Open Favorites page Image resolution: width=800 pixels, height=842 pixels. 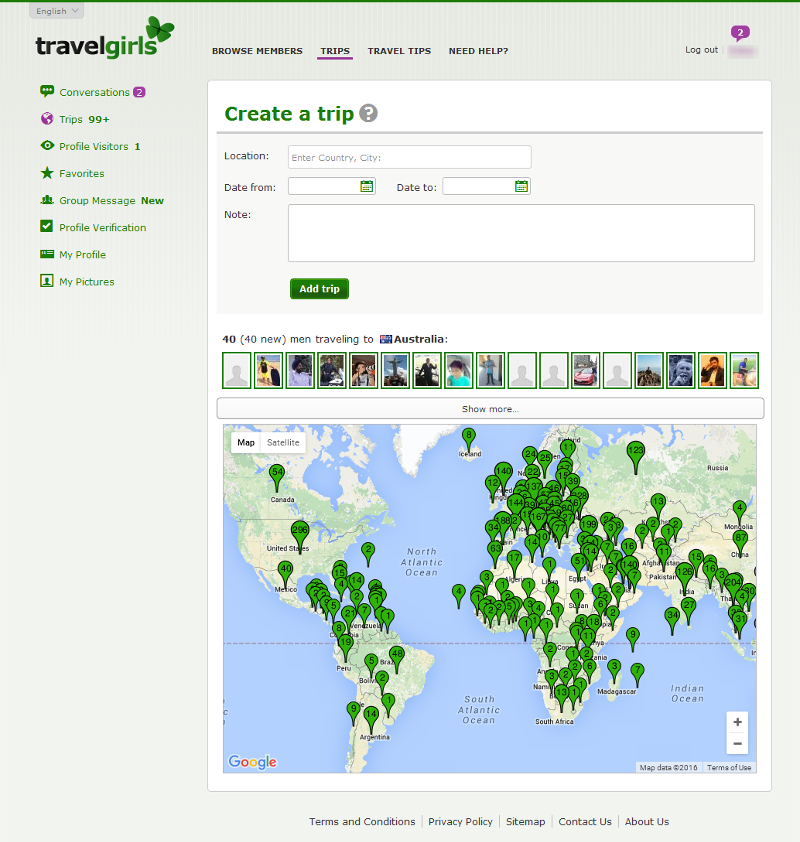point(82,173)
